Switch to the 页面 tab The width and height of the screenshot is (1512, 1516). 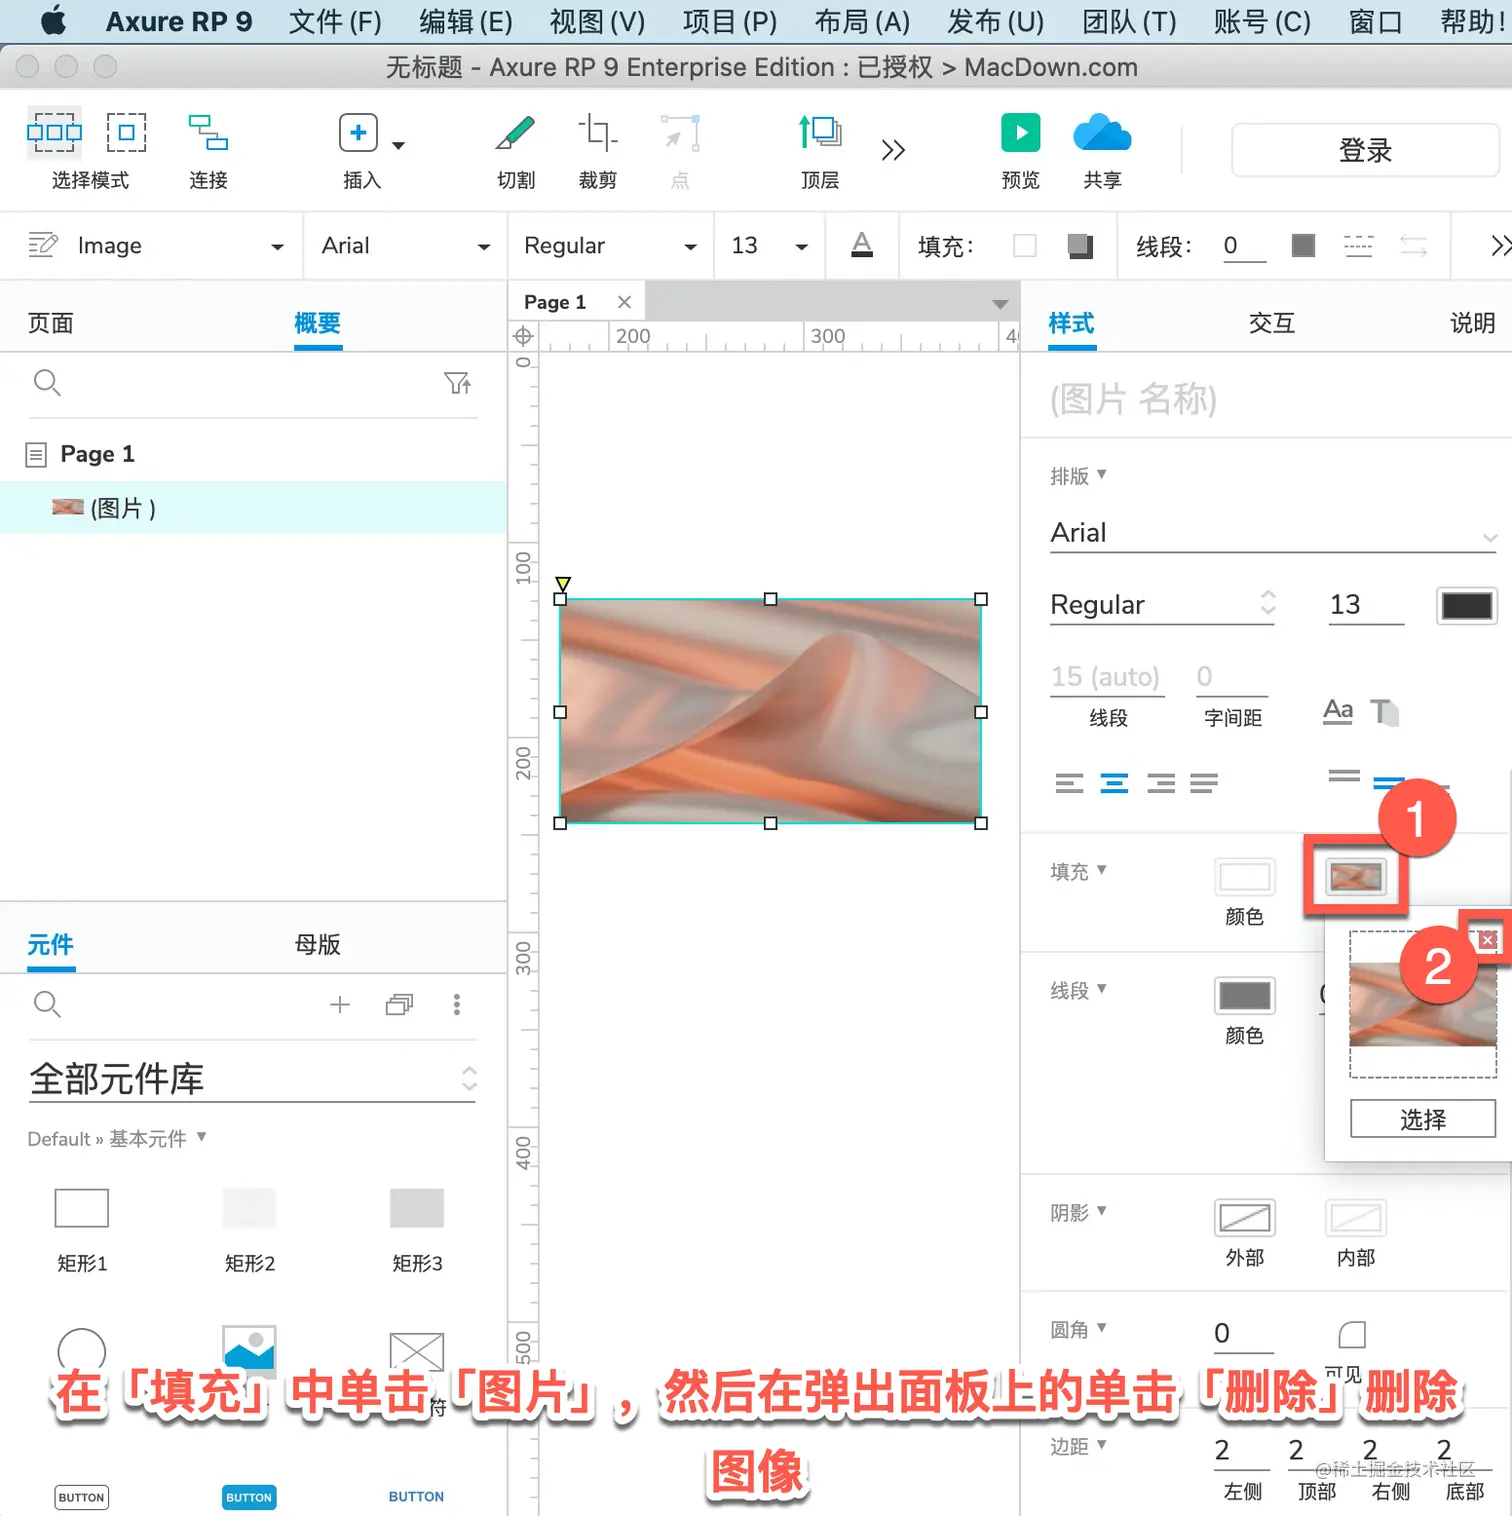[51, 323]
